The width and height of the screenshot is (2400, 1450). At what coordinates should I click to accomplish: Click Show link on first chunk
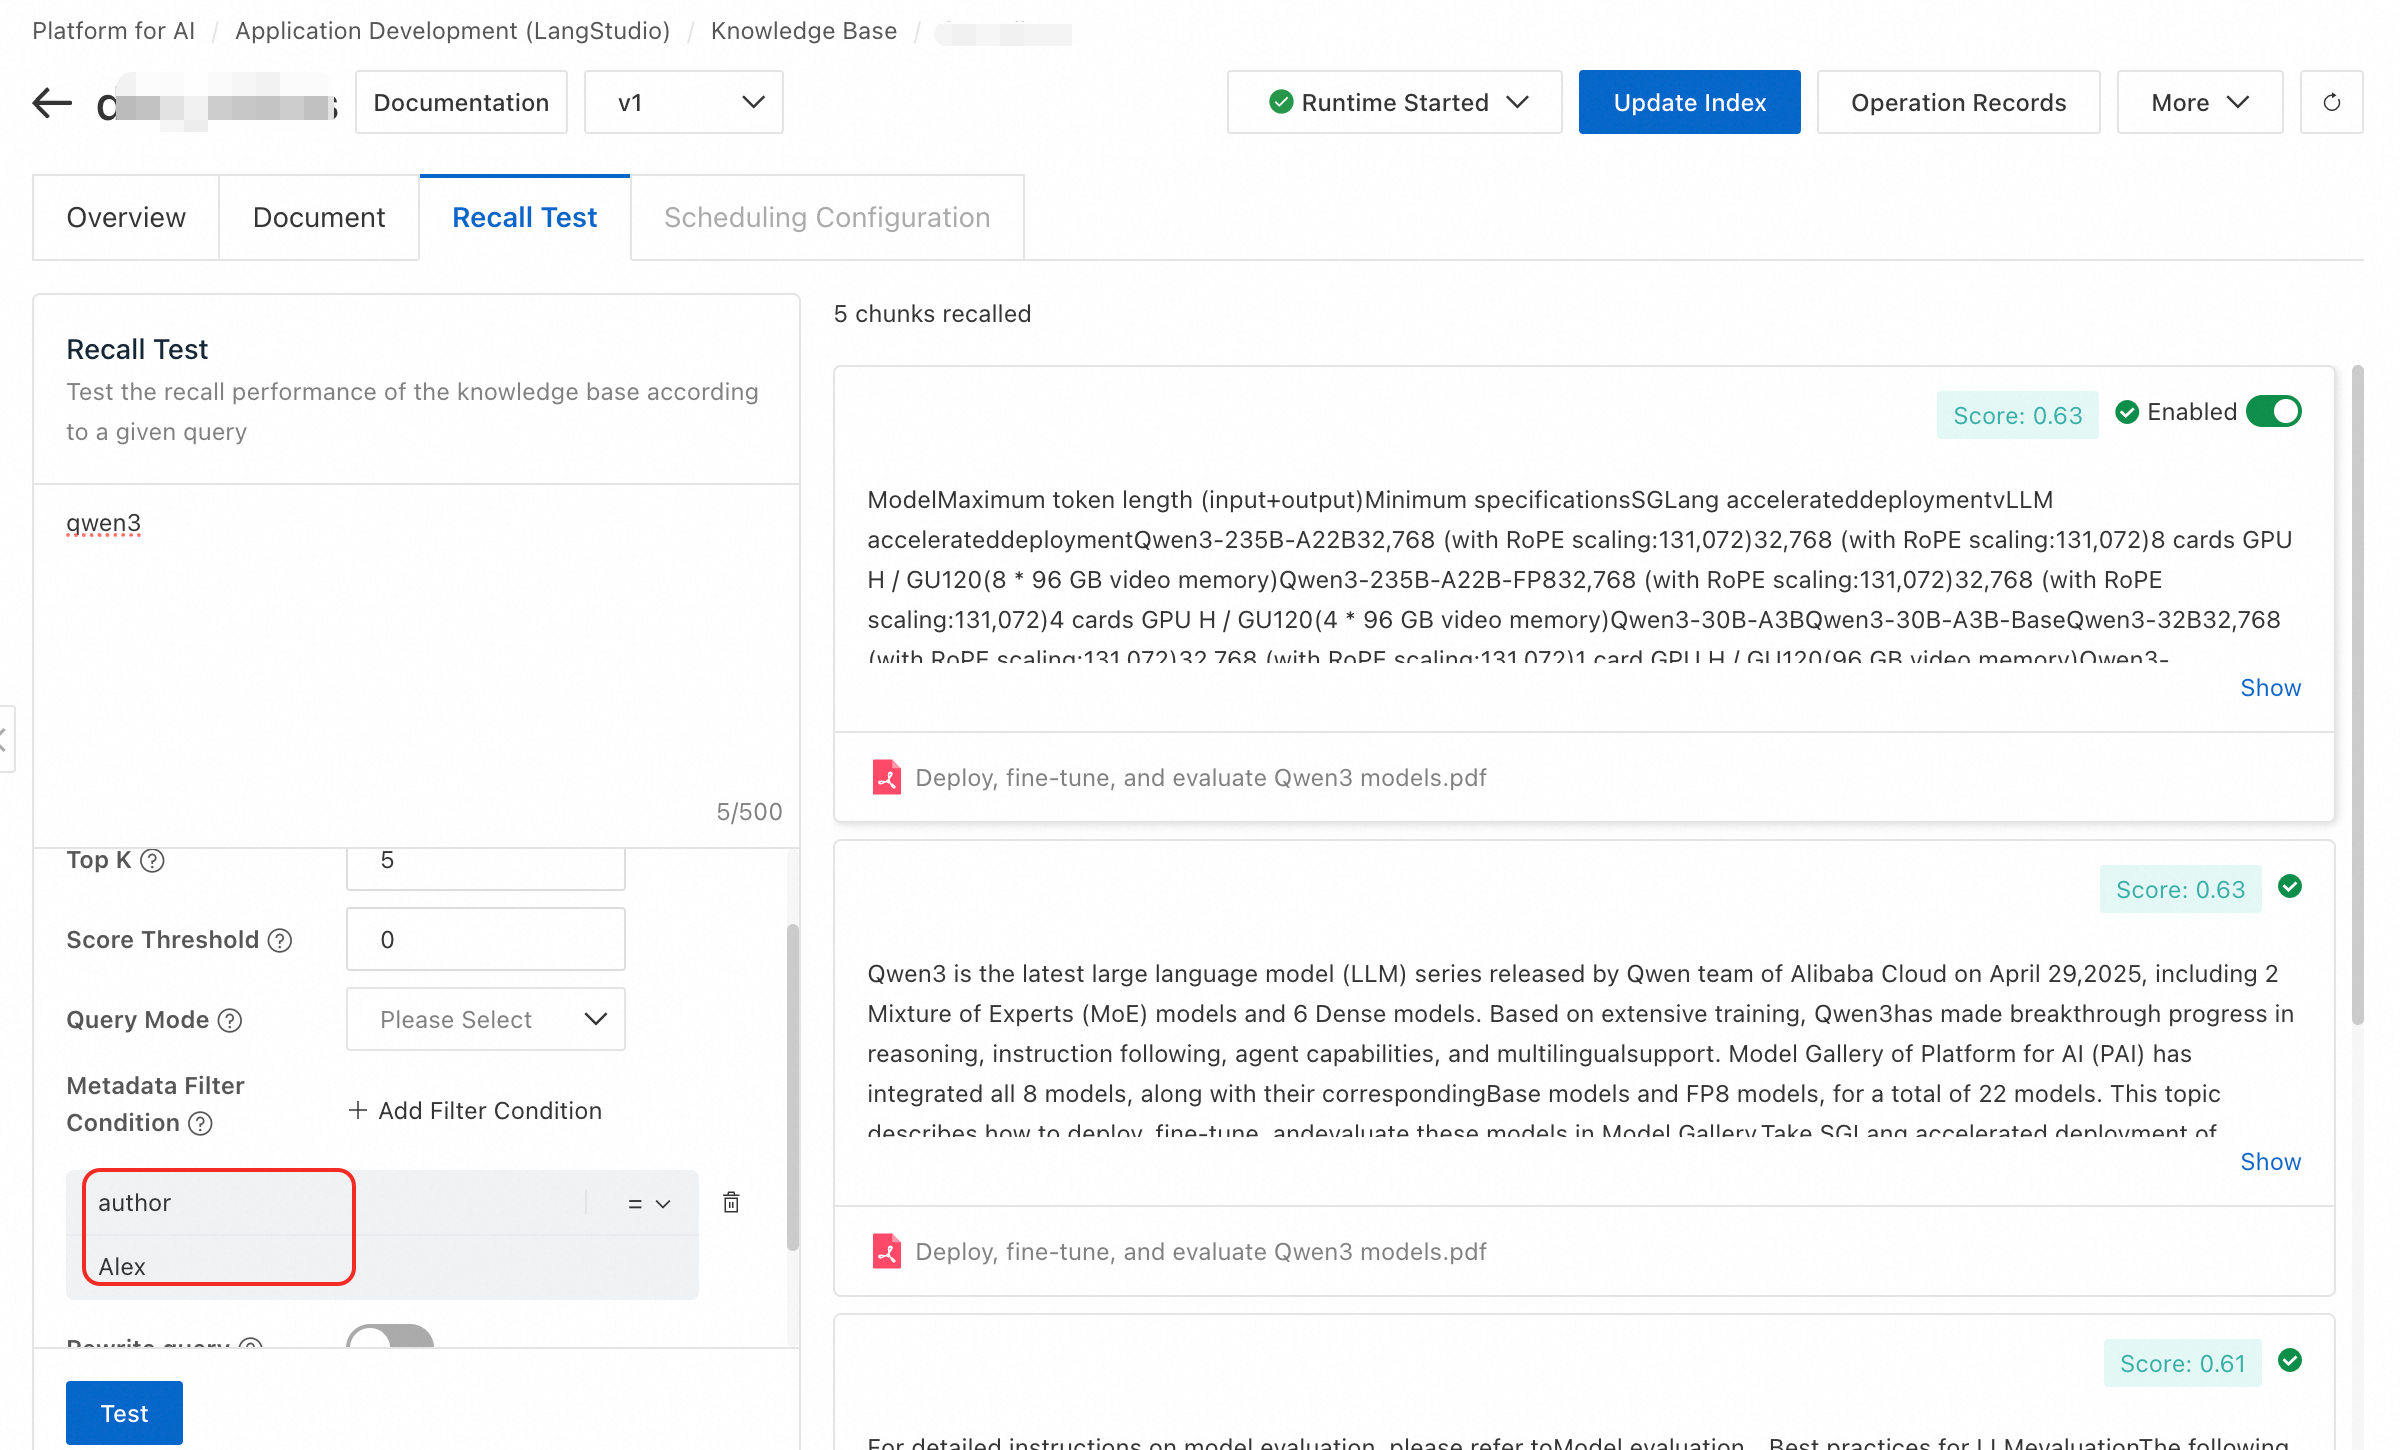(2270, 687)
